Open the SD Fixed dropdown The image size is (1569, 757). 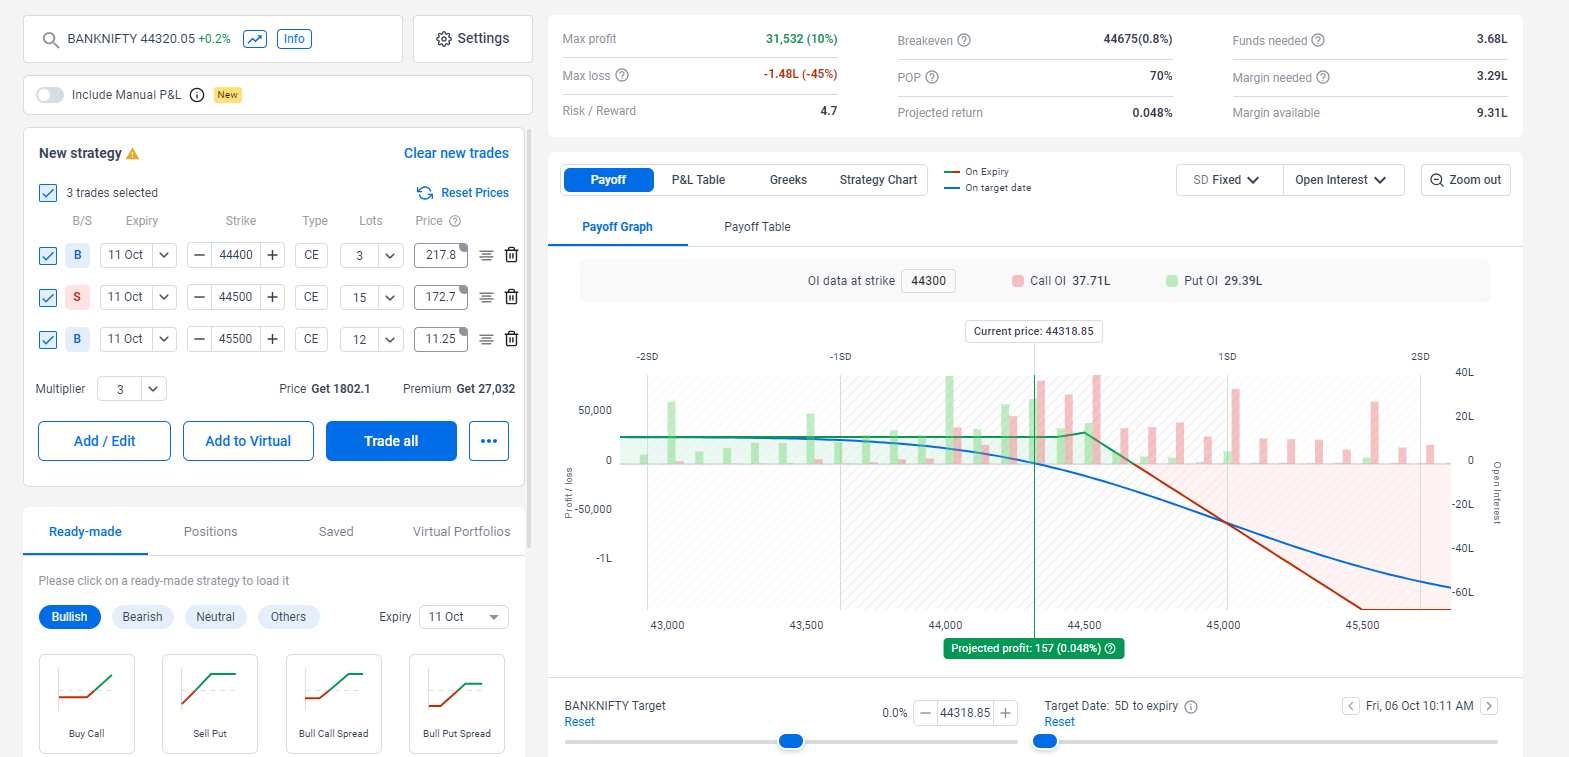(1230, 180)
